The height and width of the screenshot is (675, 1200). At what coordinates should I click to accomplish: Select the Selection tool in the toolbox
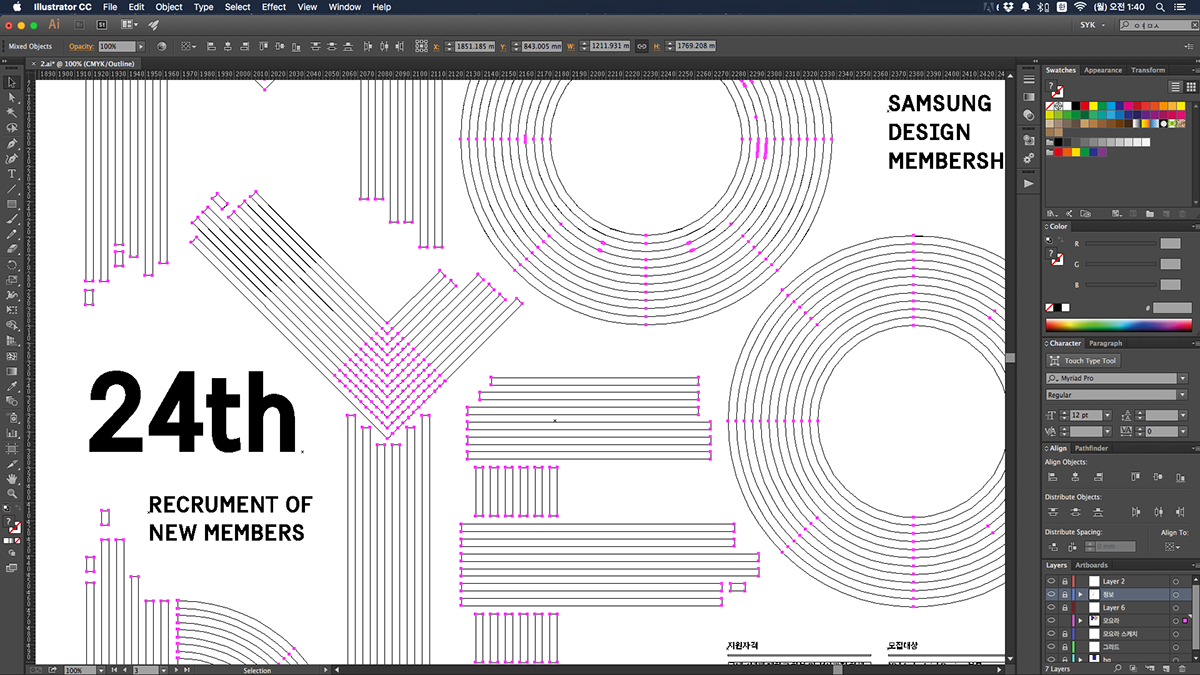[x=12, y=83]
